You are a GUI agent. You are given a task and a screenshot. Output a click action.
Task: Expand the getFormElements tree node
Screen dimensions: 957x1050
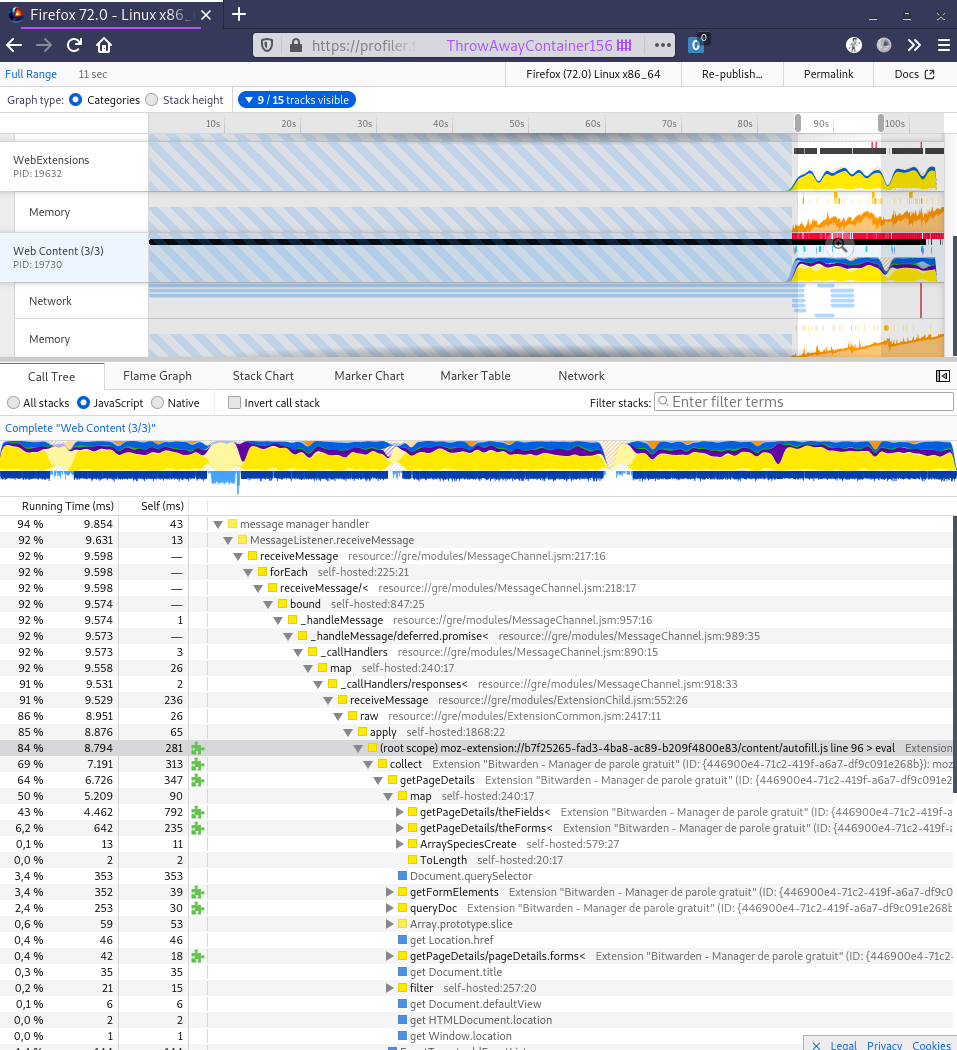click(390, 892)
